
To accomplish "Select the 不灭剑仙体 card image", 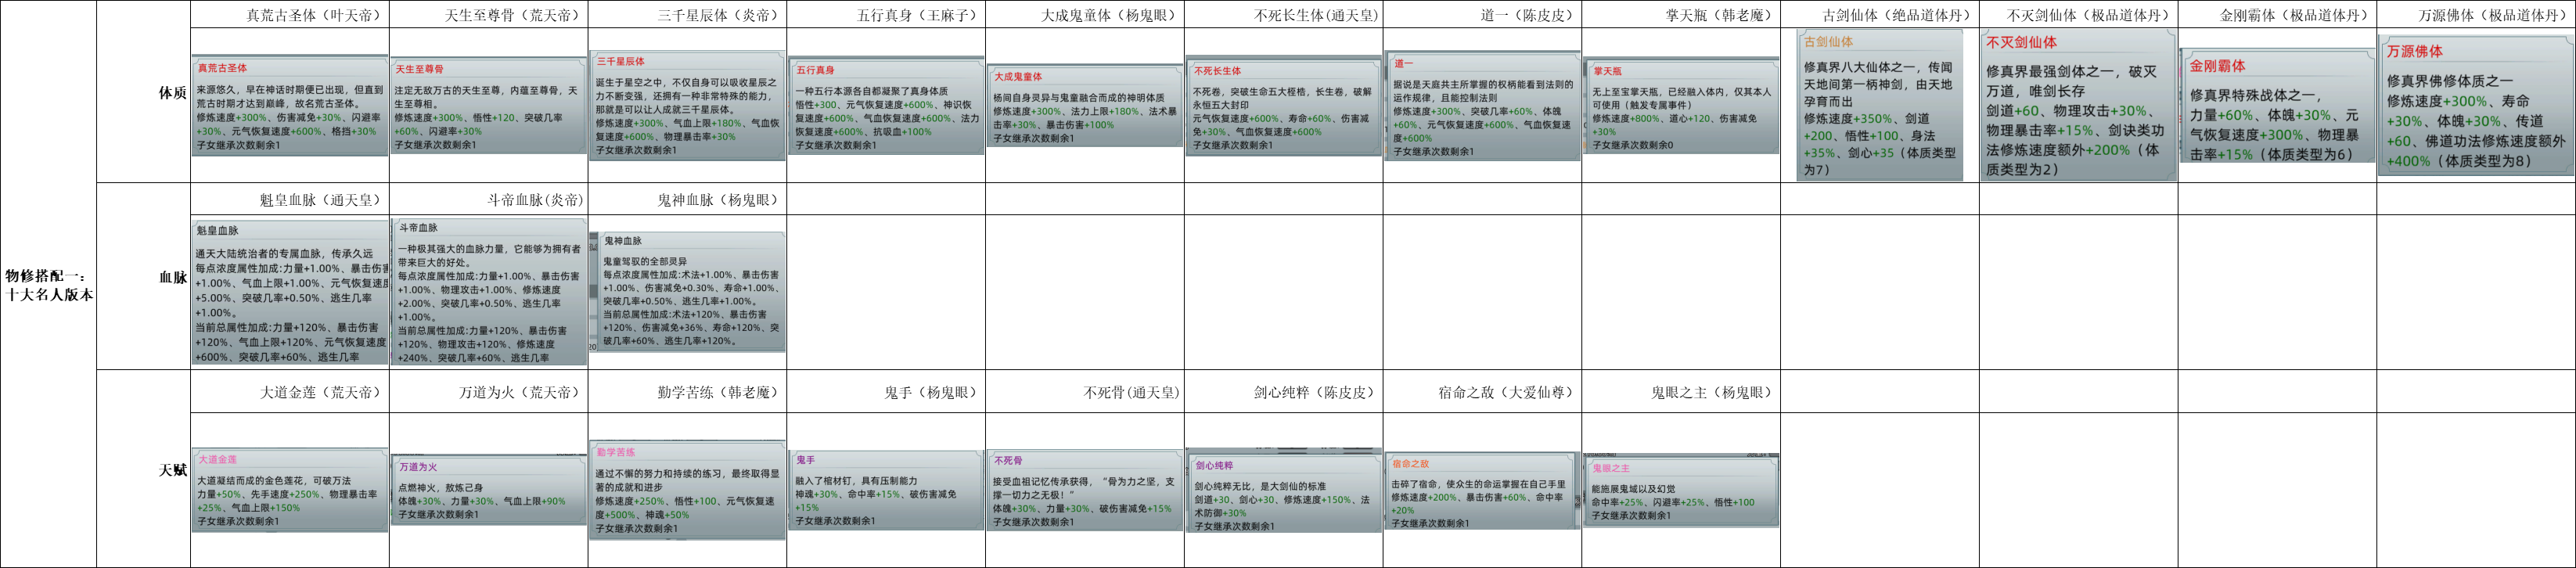I will point(2078,105).
